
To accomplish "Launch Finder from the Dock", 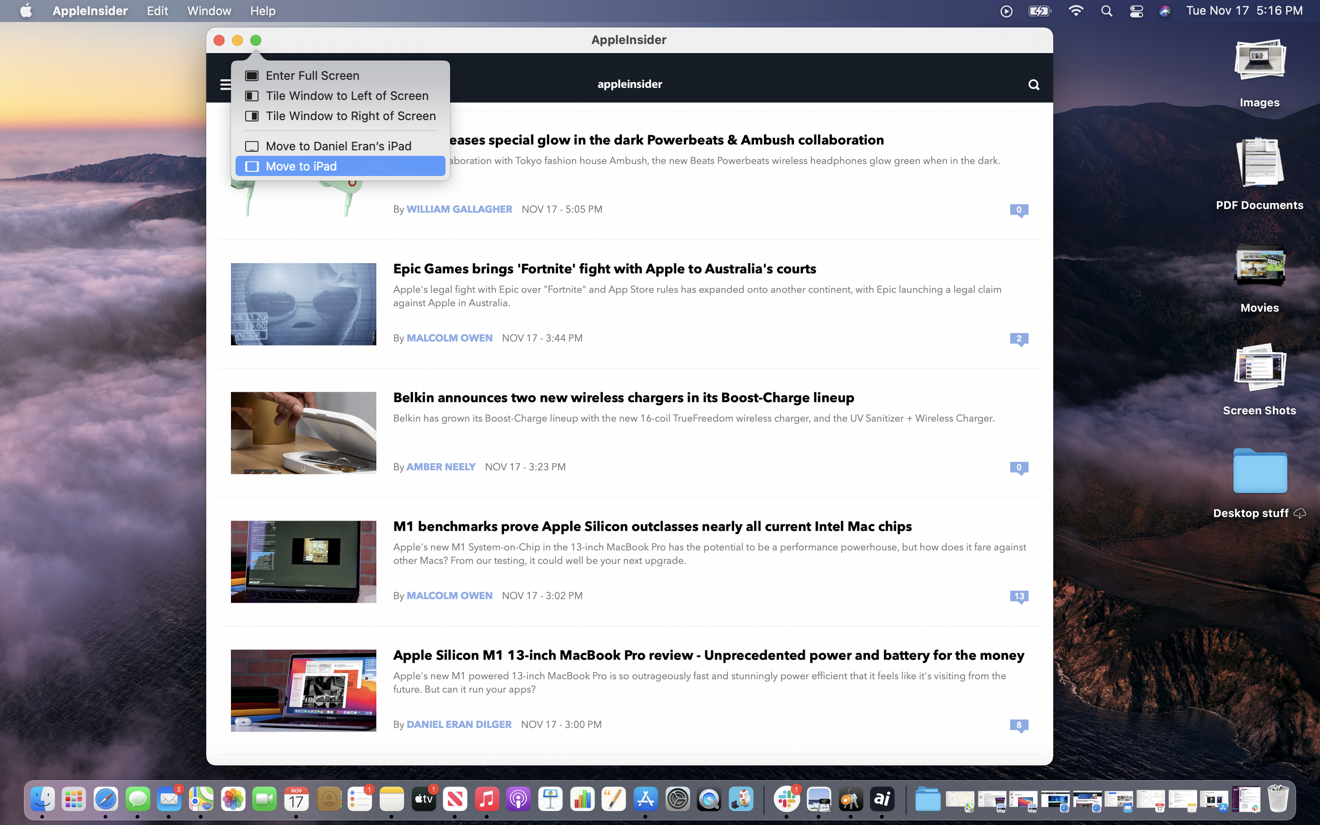I will [42, 799].
